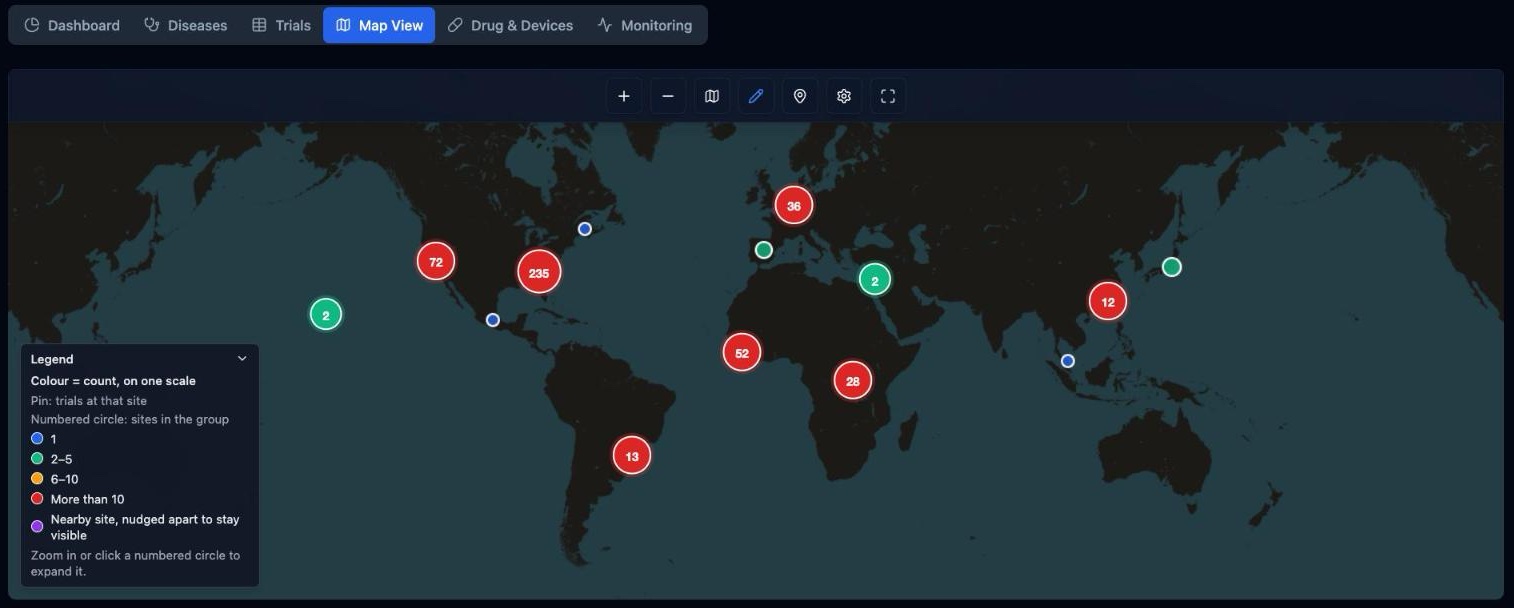This screenshot has width=1514, height=608.
Task: Click "Numbered circle: sites in the group"
Action: click(130, 420)
